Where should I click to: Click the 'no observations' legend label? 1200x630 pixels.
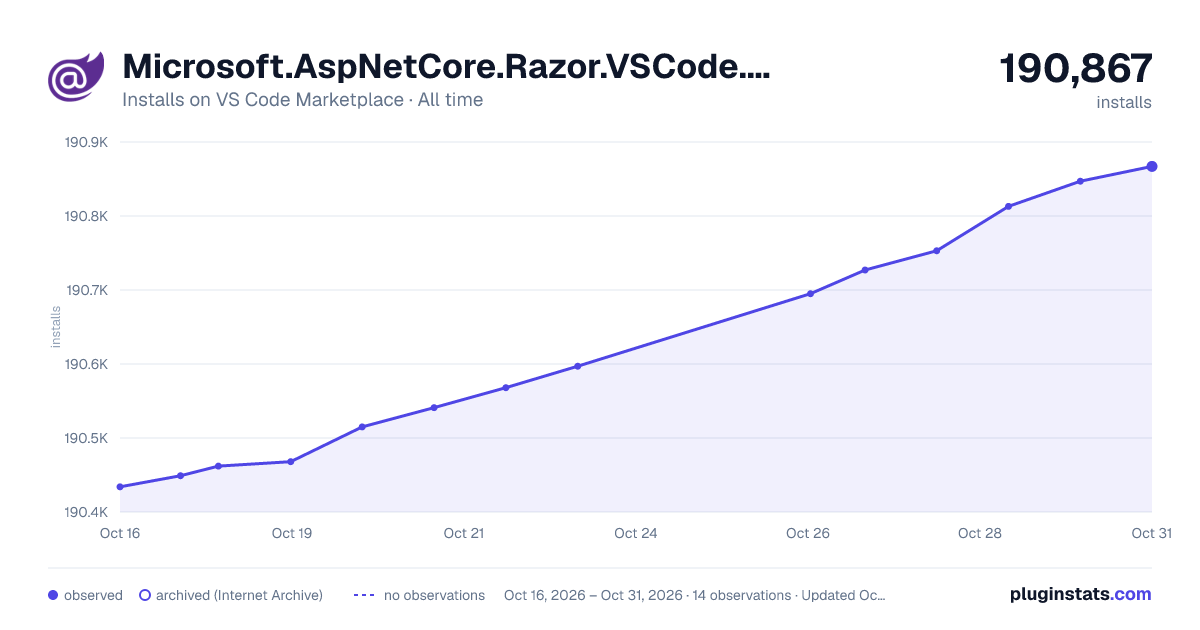pos(434,595)
